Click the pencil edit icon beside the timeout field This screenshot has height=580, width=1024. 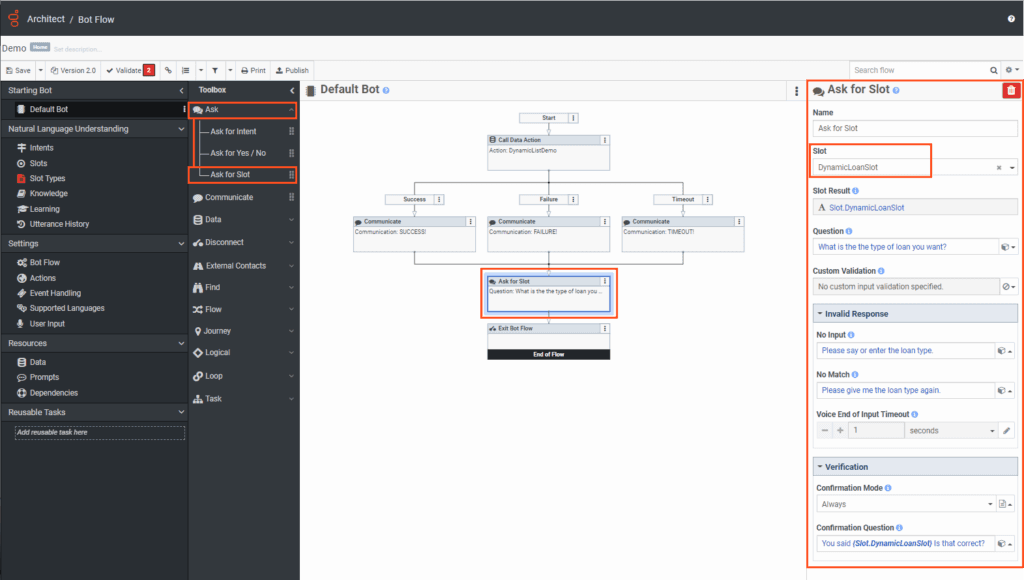1008,429
